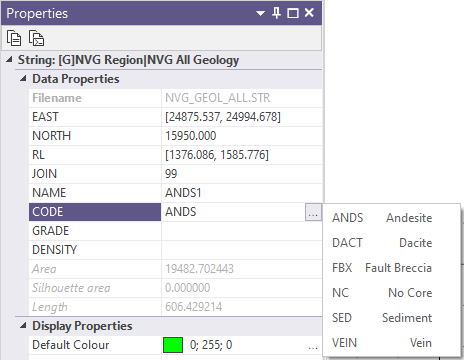Collapse the Data Properties group
Viewport: 464px width, 360px height.
[23, 79]
